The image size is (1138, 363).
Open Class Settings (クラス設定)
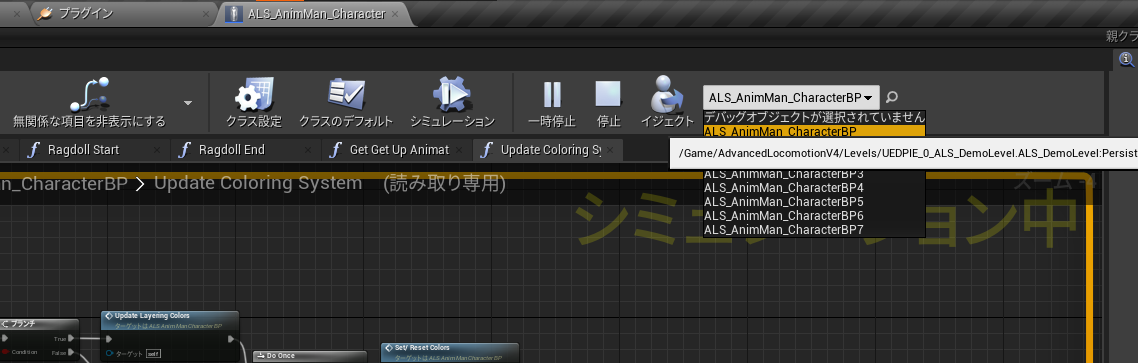pyautogui.click(x=253, y=102)
